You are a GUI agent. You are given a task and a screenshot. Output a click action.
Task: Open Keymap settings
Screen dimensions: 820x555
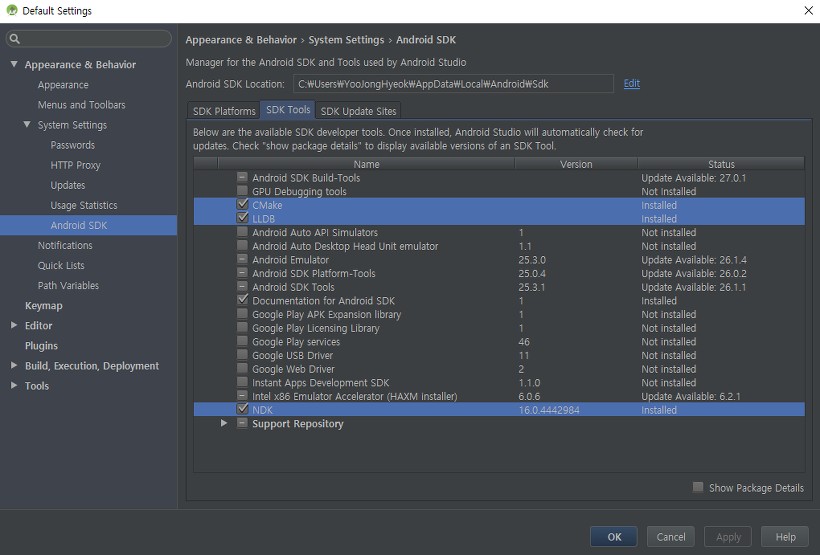43,305
